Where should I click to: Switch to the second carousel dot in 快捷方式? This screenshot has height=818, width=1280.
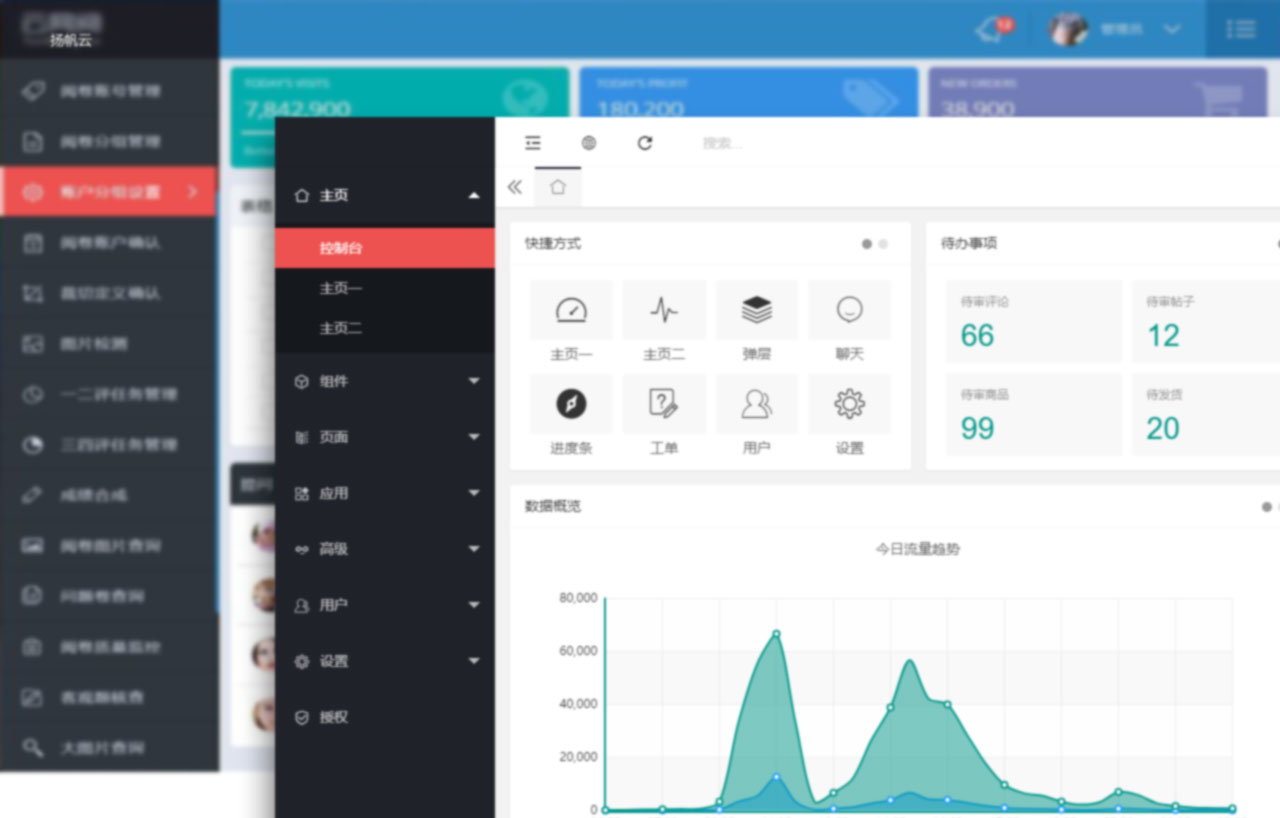(883, 244)
